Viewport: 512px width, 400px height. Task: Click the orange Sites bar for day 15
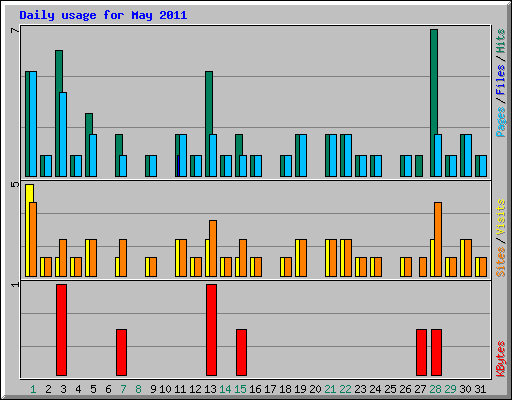tap(243, 258)
